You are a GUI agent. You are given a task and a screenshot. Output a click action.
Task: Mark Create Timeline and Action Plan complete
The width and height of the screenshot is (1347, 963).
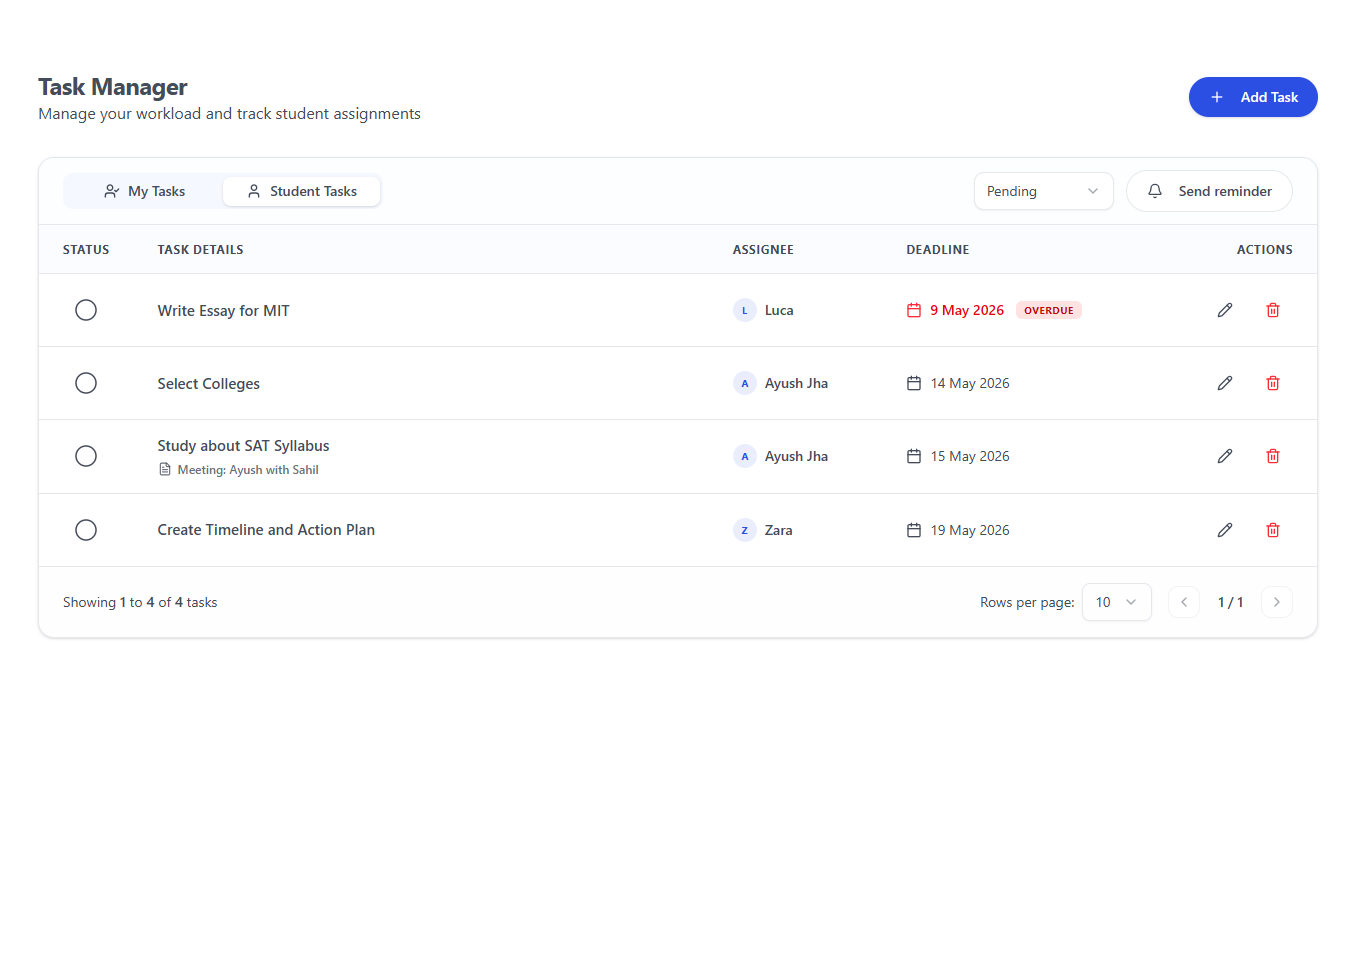86,530
